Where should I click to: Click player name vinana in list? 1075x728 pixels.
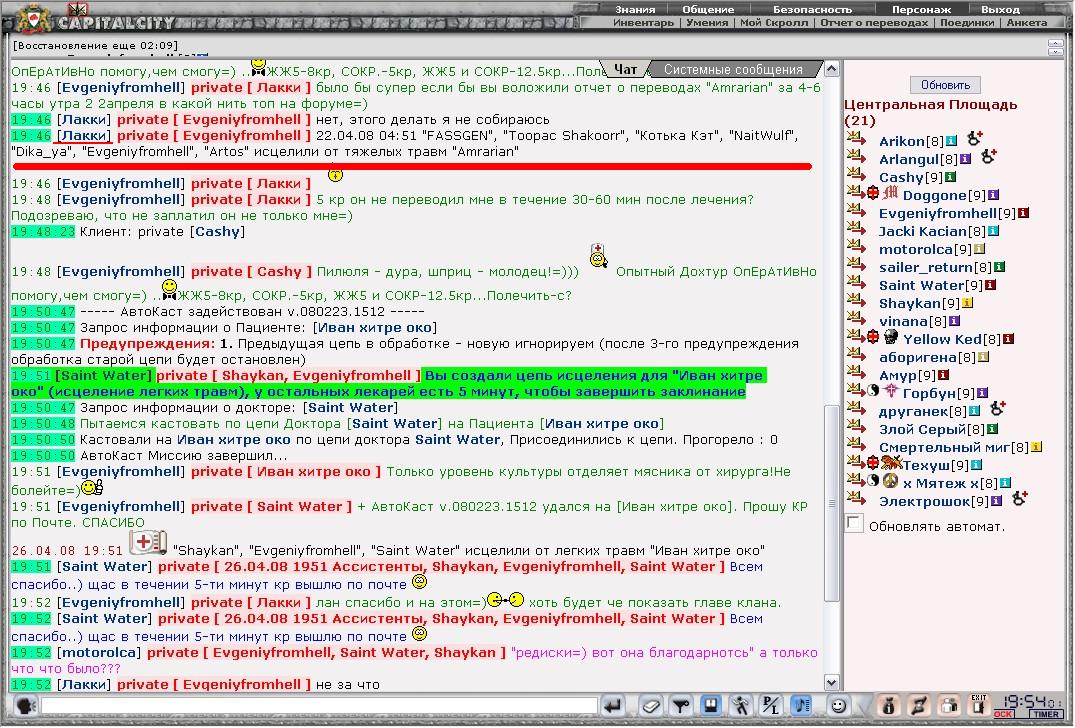903,321
